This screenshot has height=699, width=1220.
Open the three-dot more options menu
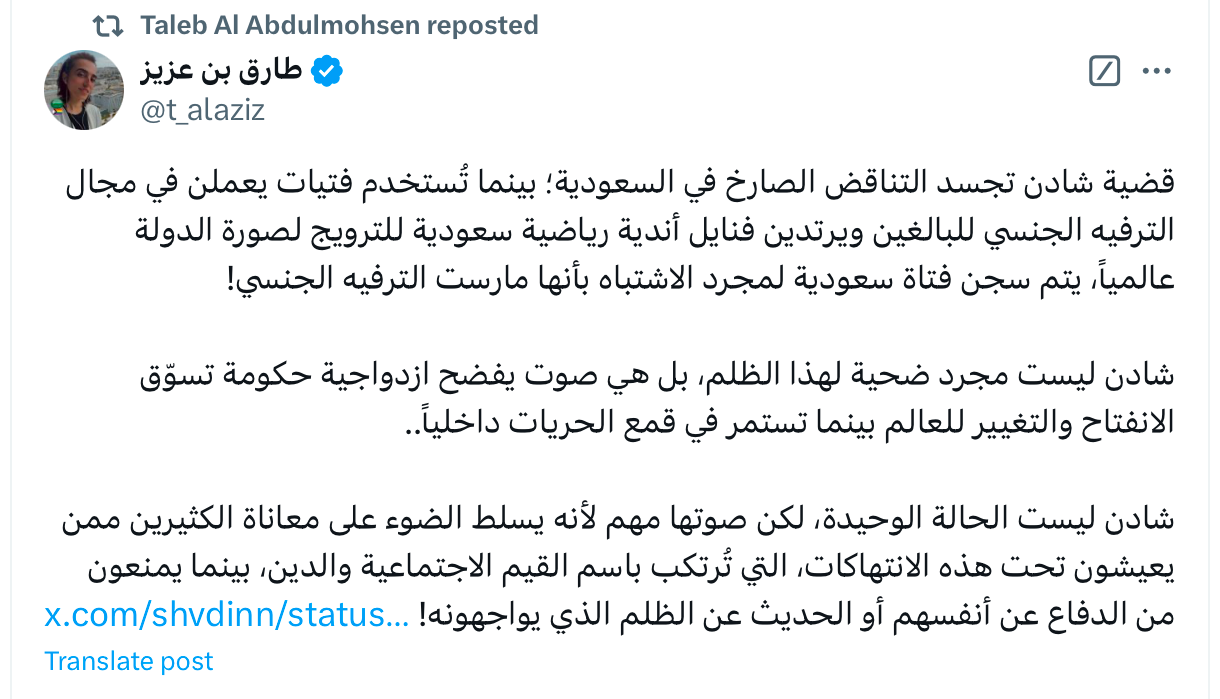pos(1156,71)
